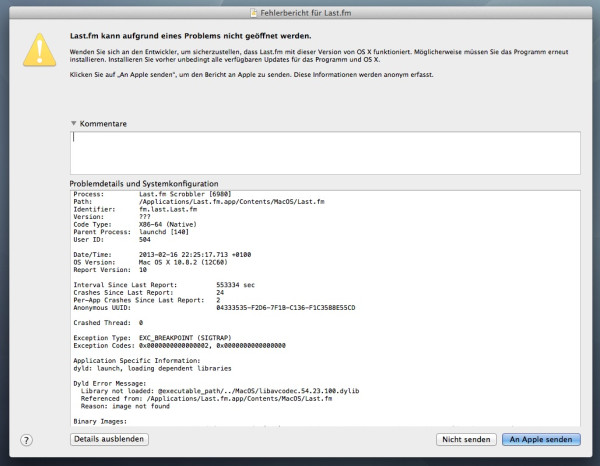Image resolution: width=600 pixels, height=466 pixels.
Task: Click the dyld: launch, loading dependent libraries line
Action: [x=152, y=368]
